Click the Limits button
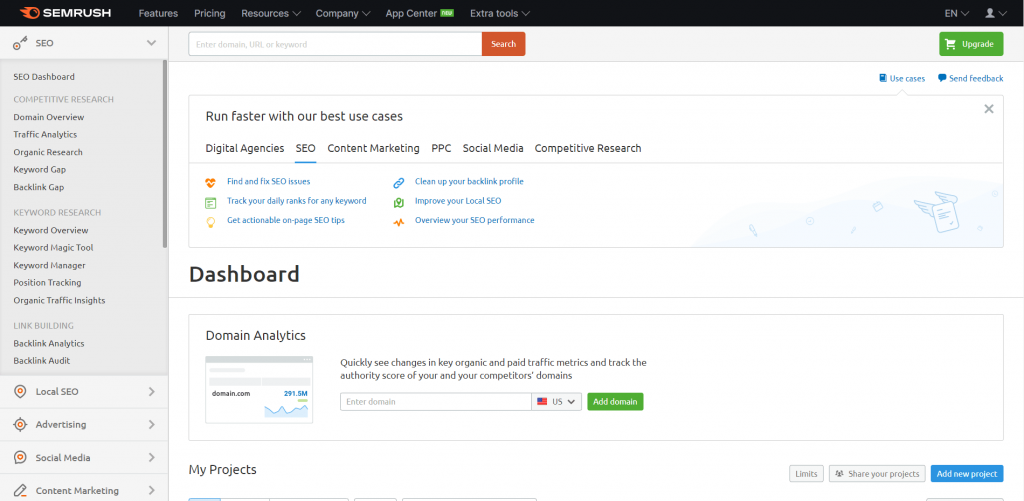This screenshot has height=501, width=1024. [807, 474]
